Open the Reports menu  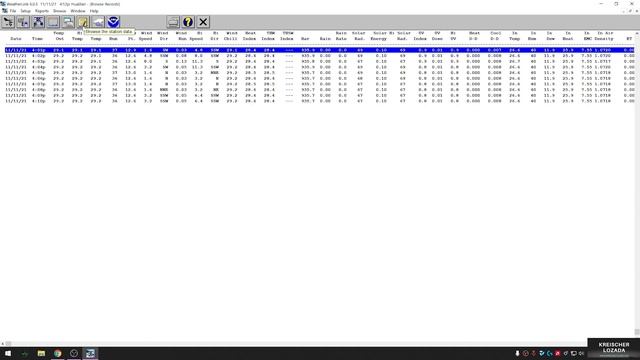click(x=42, y=11)
